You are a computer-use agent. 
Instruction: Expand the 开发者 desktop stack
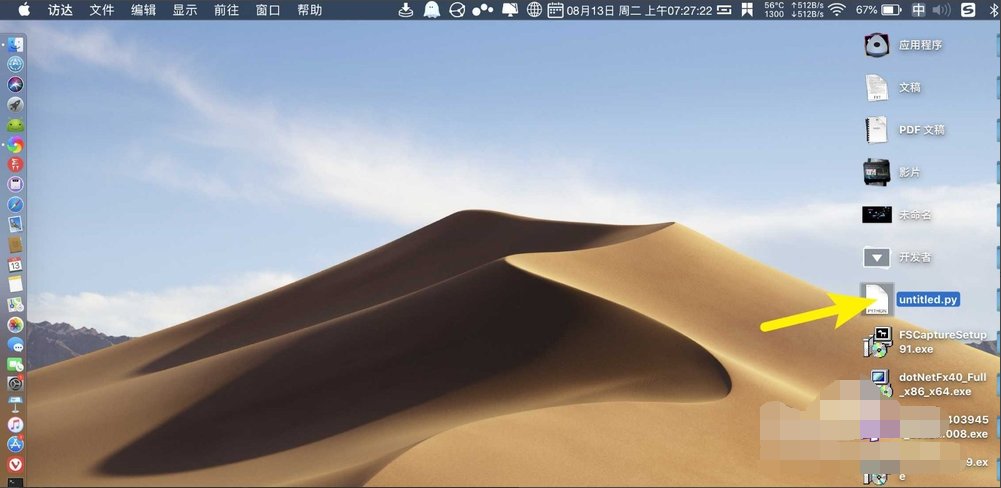pos(877,257)
